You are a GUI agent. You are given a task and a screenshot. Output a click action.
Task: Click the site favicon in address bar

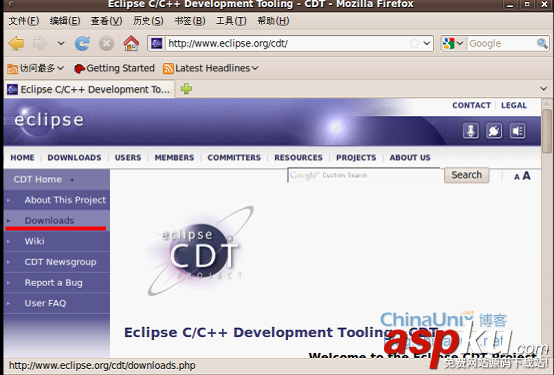point(157,43)
